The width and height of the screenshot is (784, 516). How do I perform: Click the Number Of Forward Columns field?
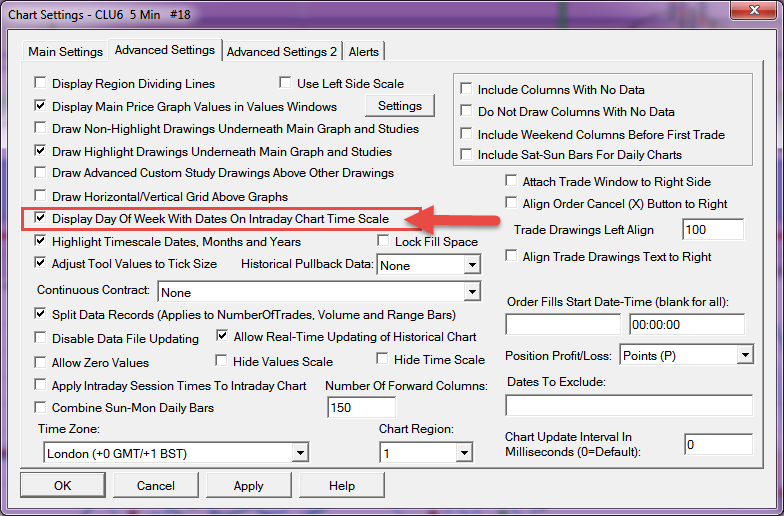[361, 407]
